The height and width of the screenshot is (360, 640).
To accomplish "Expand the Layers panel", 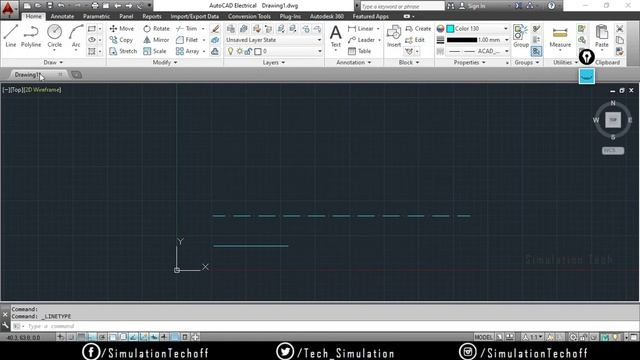I will [273, 62].
